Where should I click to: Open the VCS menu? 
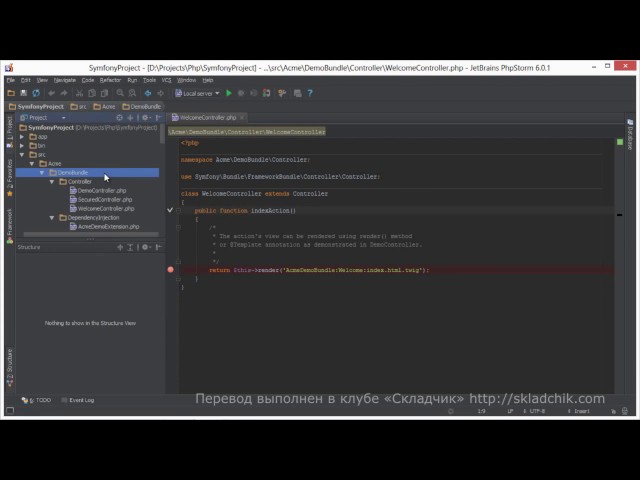point(167,80)
